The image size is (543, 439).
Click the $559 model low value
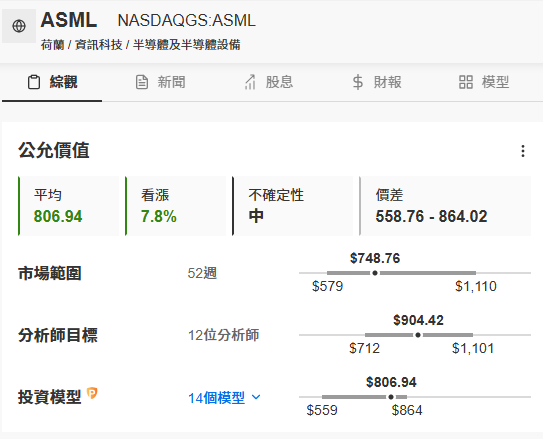click(x=322, y=410)
